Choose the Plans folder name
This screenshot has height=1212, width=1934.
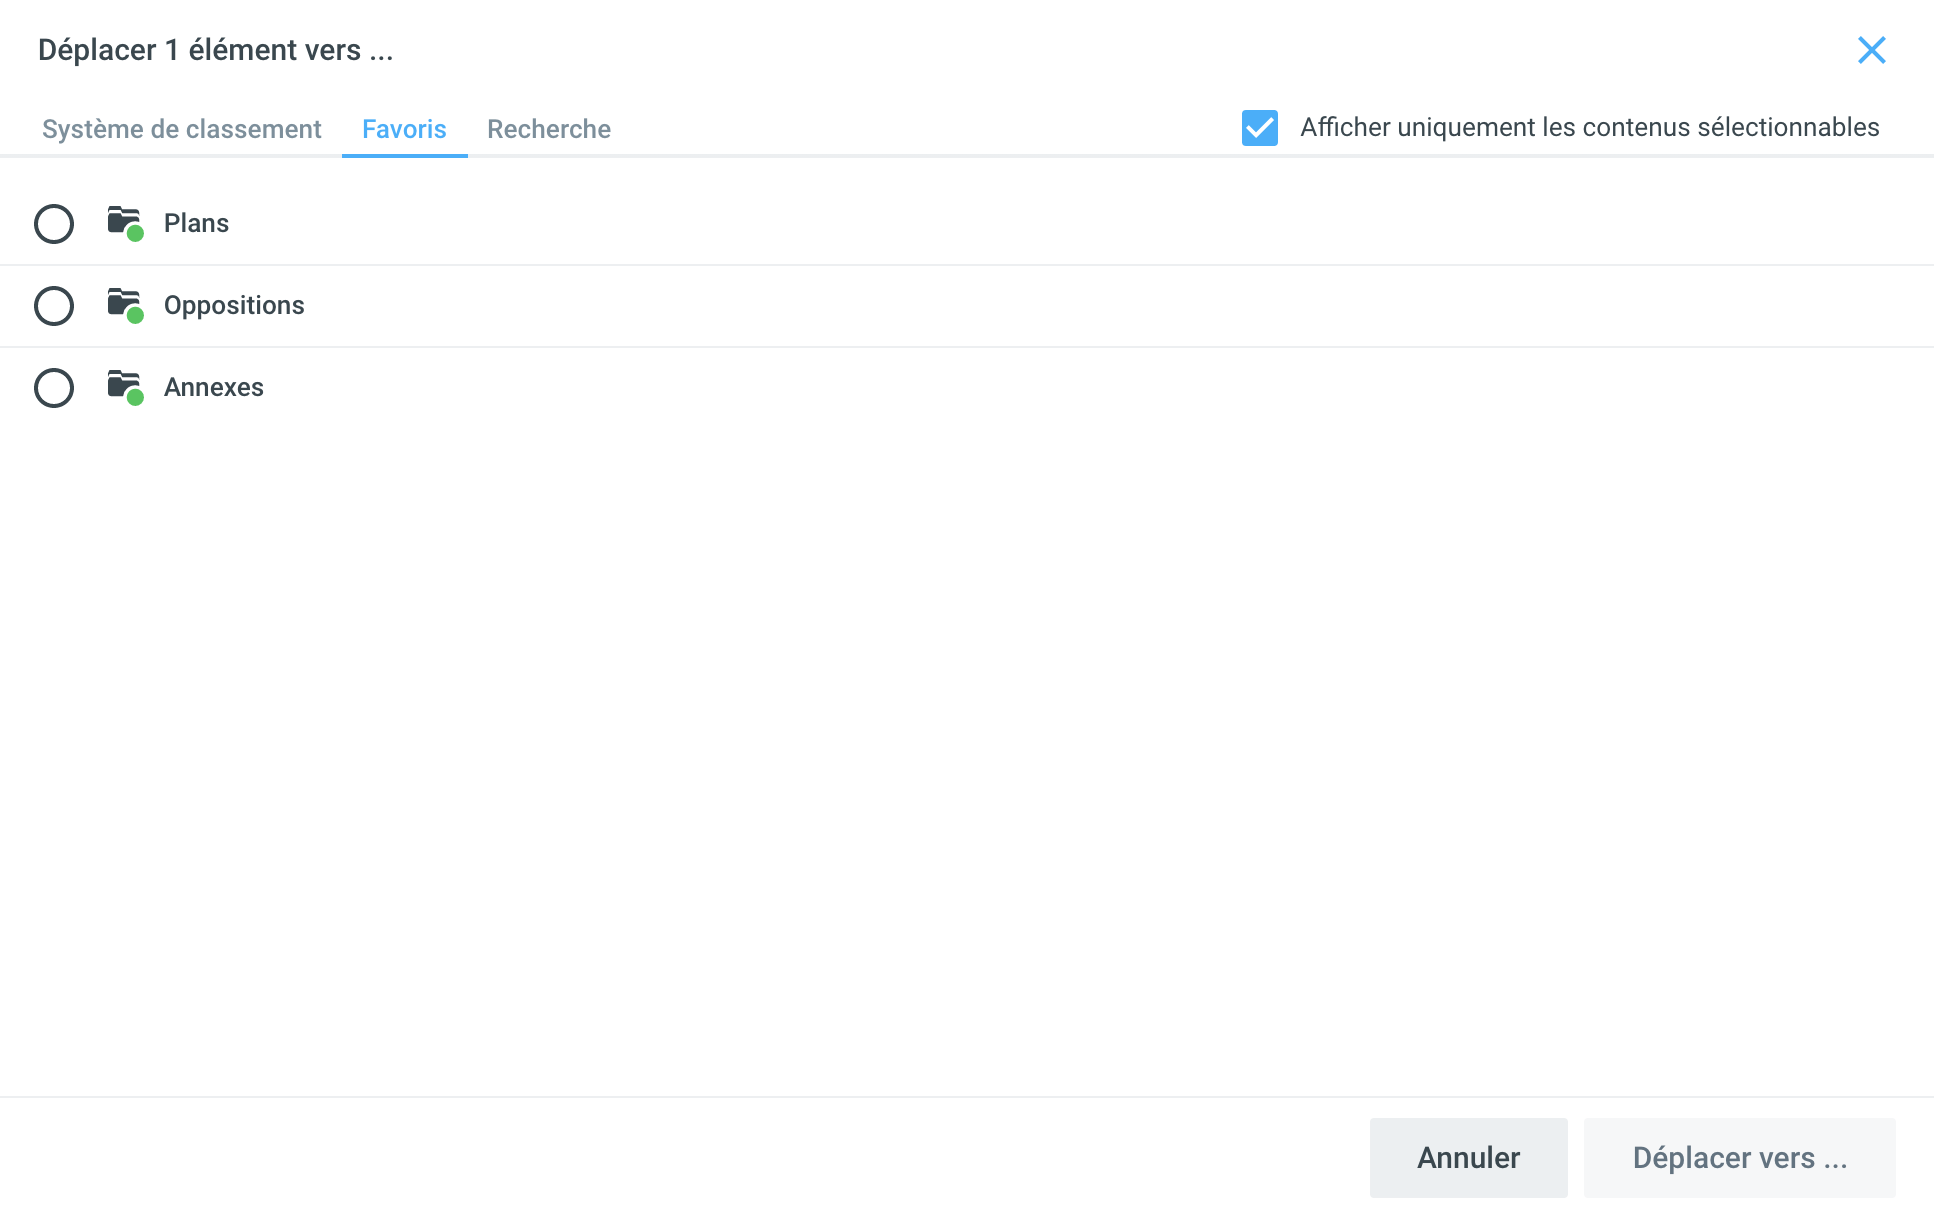[196, 223]
